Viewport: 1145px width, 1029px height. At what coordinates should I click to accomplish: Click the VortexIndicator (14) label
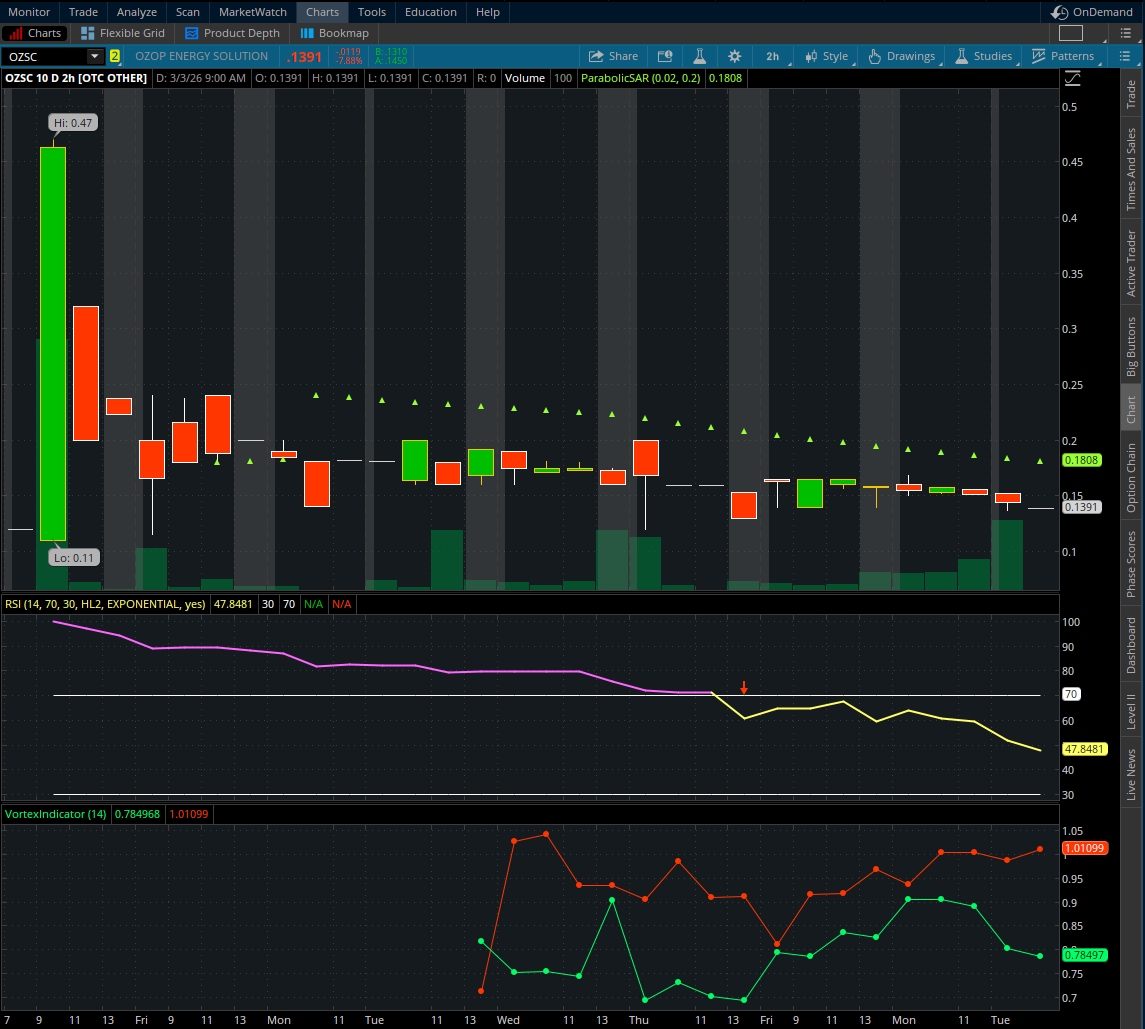click(55, 814)
